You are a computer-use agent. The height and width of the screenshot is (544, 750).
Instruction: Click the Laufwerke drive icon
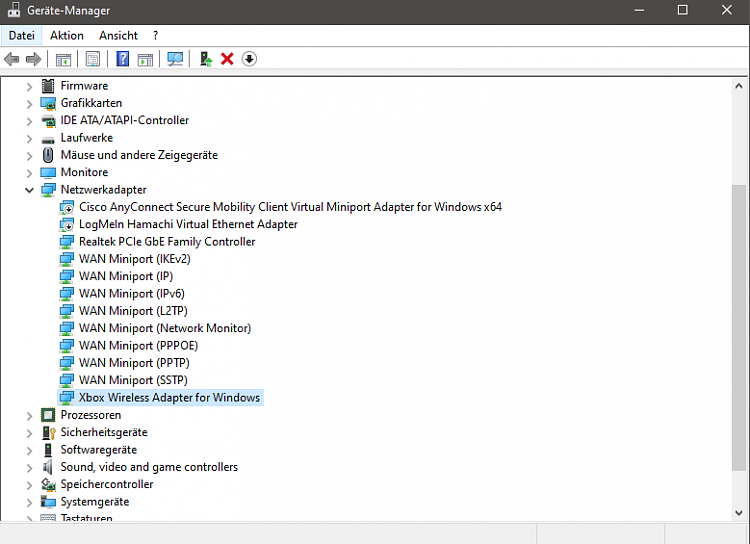pos(48,140)
